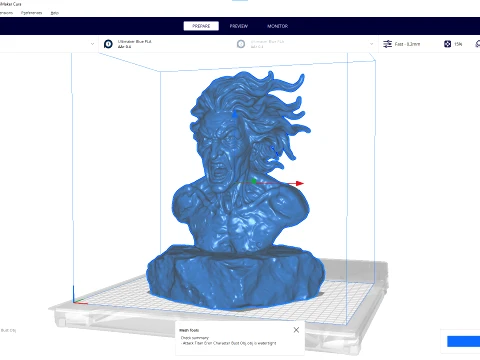Click the blue Slice button

(463, 341)
